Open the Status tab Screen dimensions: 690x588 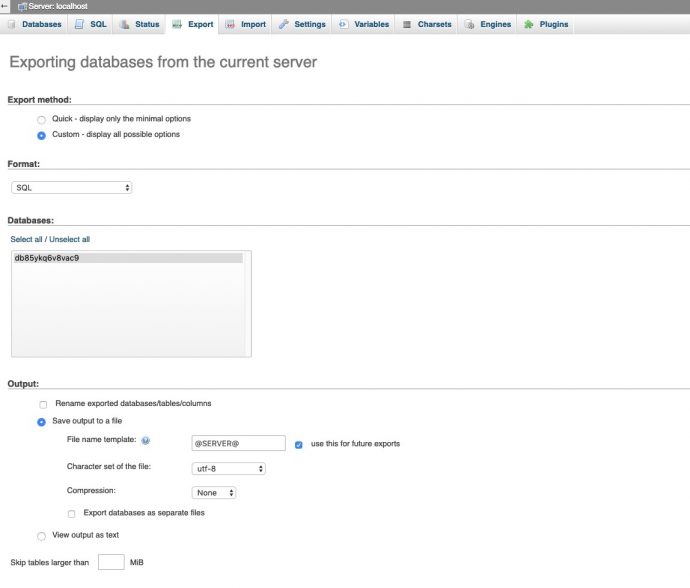point(139,24)
